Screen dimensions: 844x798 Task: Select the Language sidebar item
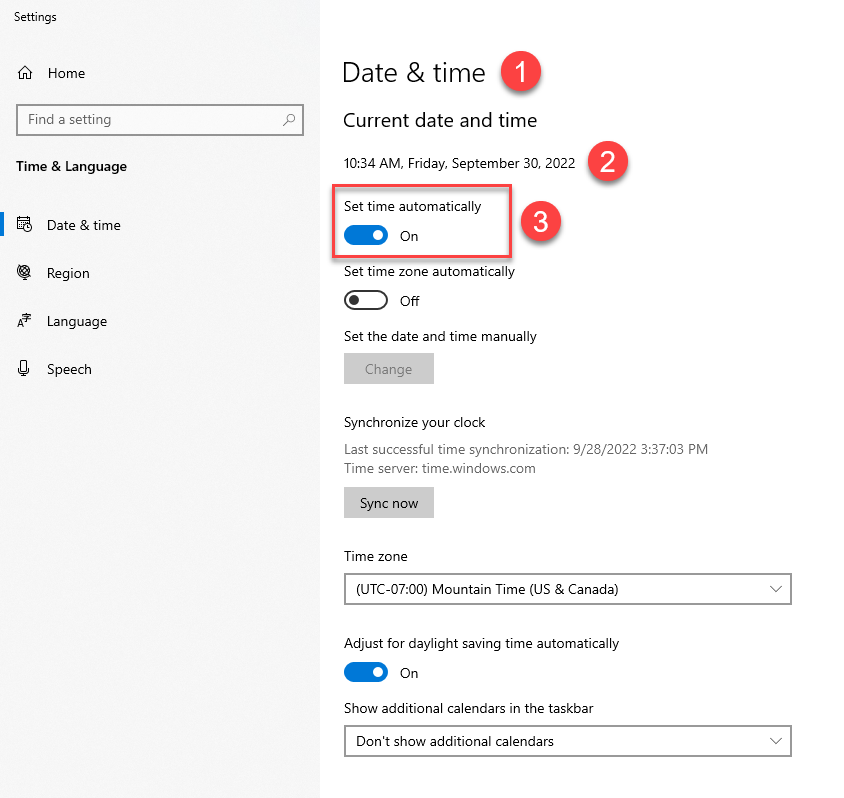pos(77,321)
